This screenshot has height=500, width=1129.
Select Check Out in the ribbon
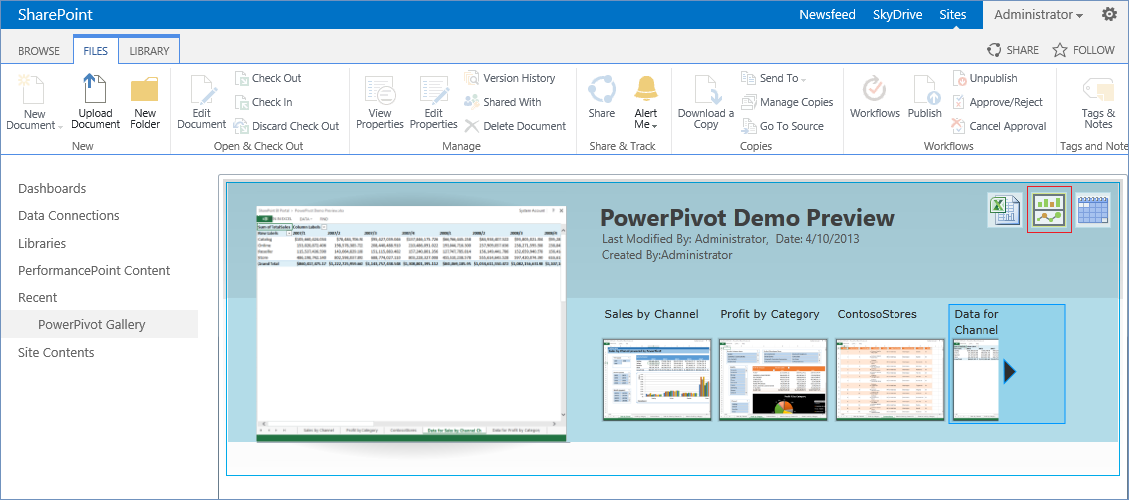pos(268,78)
